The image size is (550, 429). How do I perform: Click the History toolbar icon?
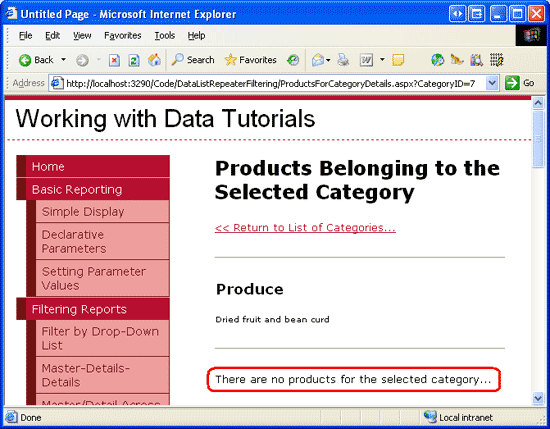(x=293, y=60)
